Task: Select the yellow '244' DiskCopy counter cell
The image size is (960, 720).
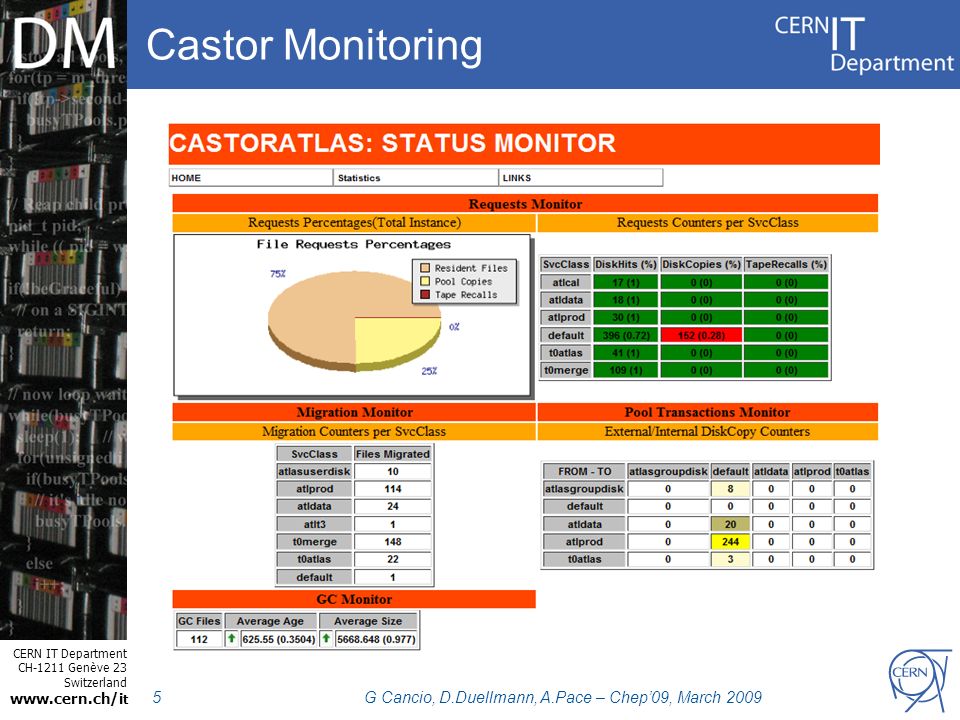Action: [730, 542]
